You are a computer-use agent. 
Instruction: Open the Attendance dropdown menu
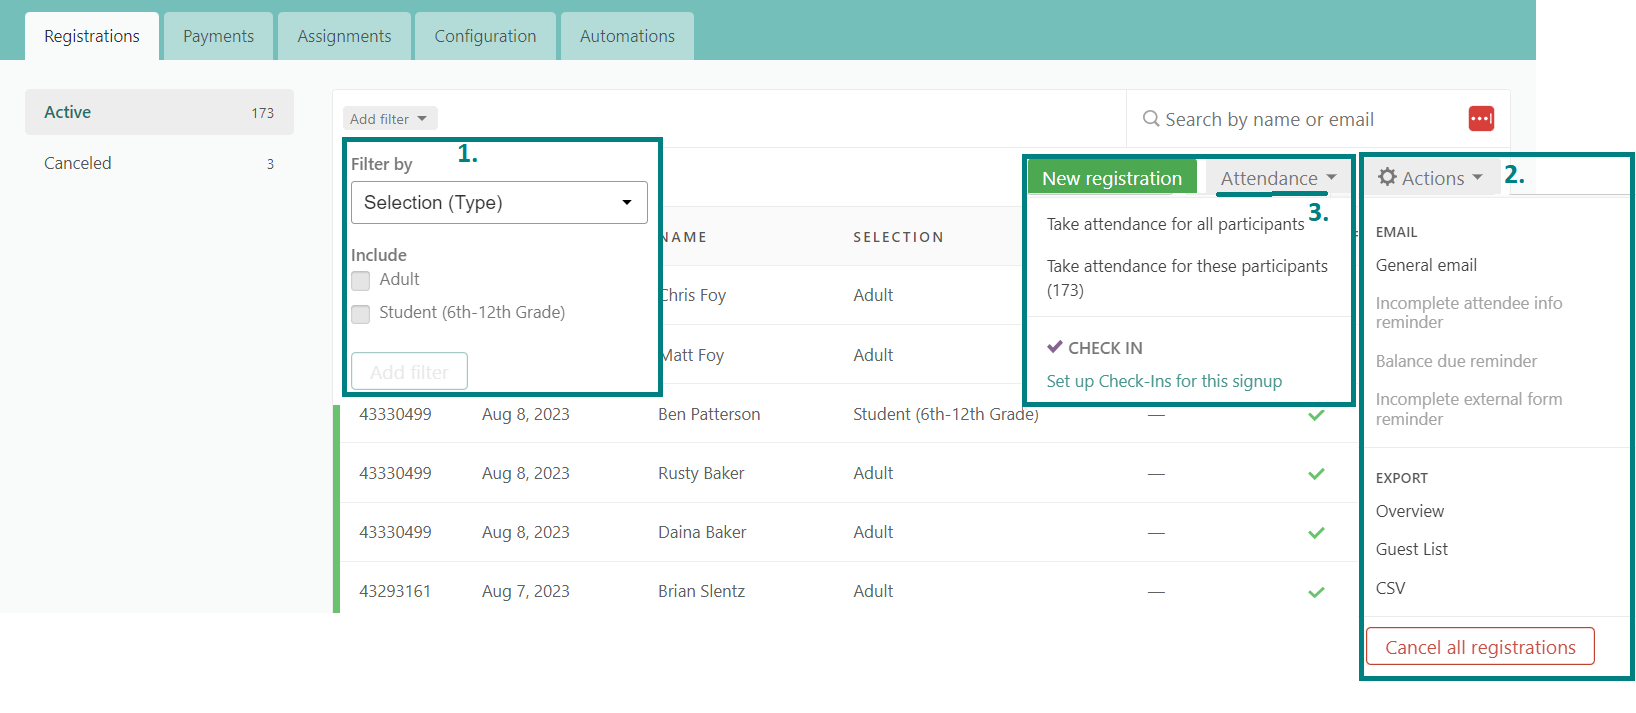click(x=1277, y=178)
